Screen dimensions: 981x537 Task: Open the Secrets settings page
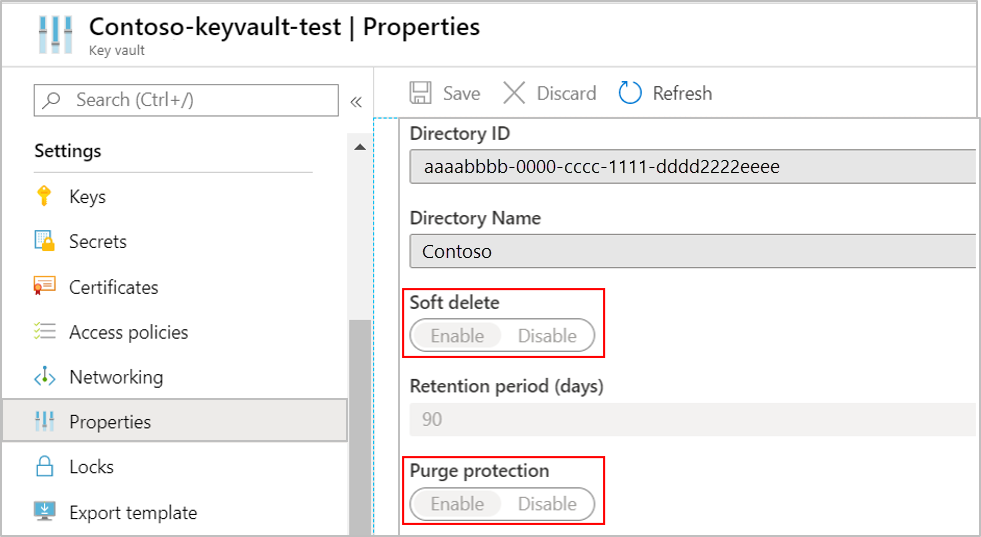pos(98,241)
